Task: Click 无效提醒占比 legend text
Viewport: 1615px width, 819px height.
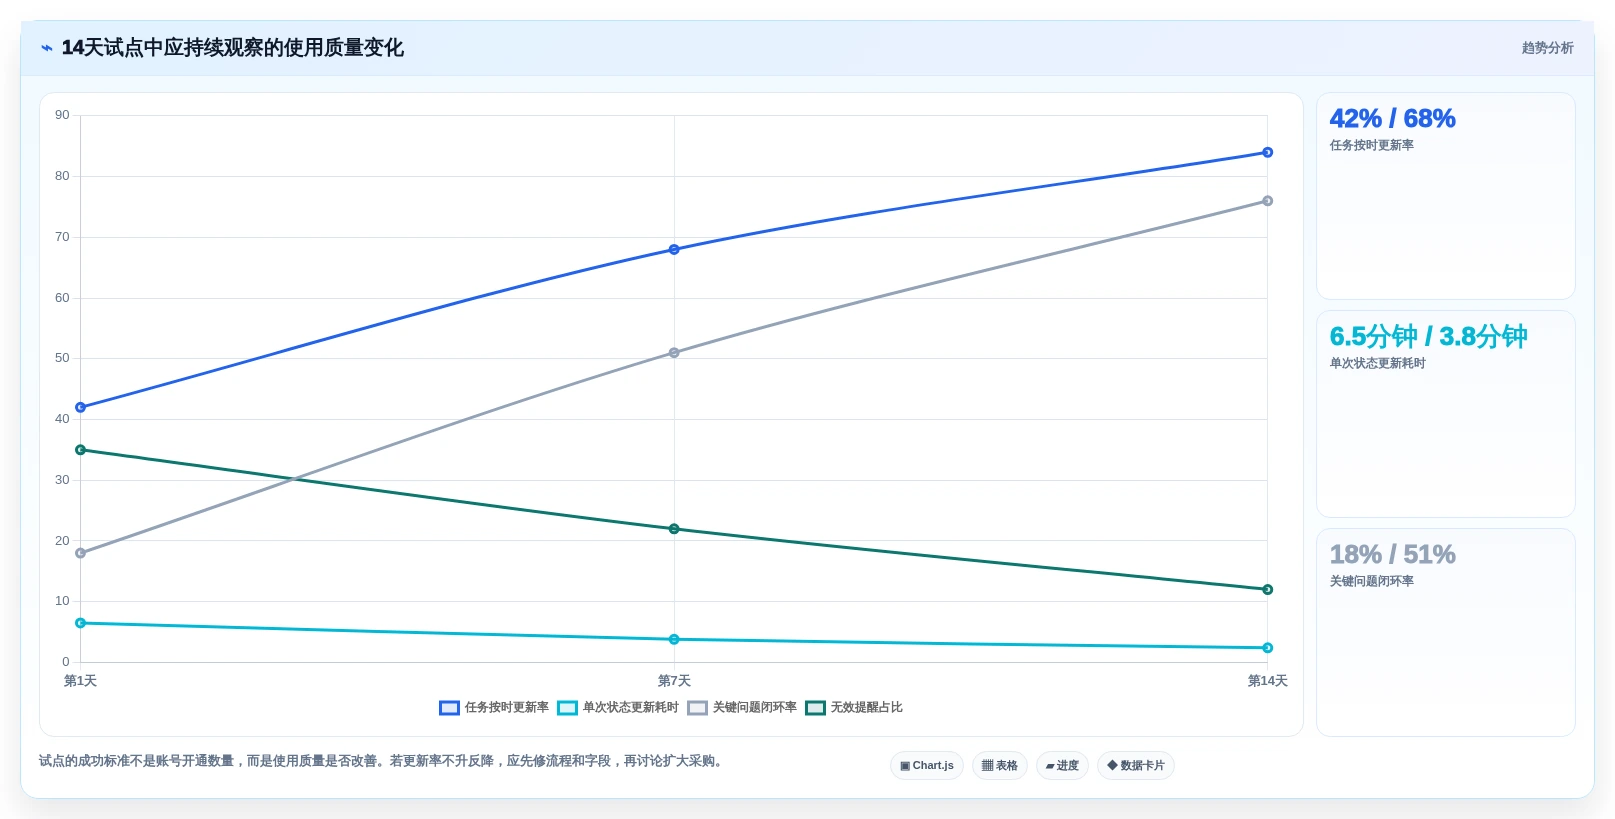Action: click(866, 708)
